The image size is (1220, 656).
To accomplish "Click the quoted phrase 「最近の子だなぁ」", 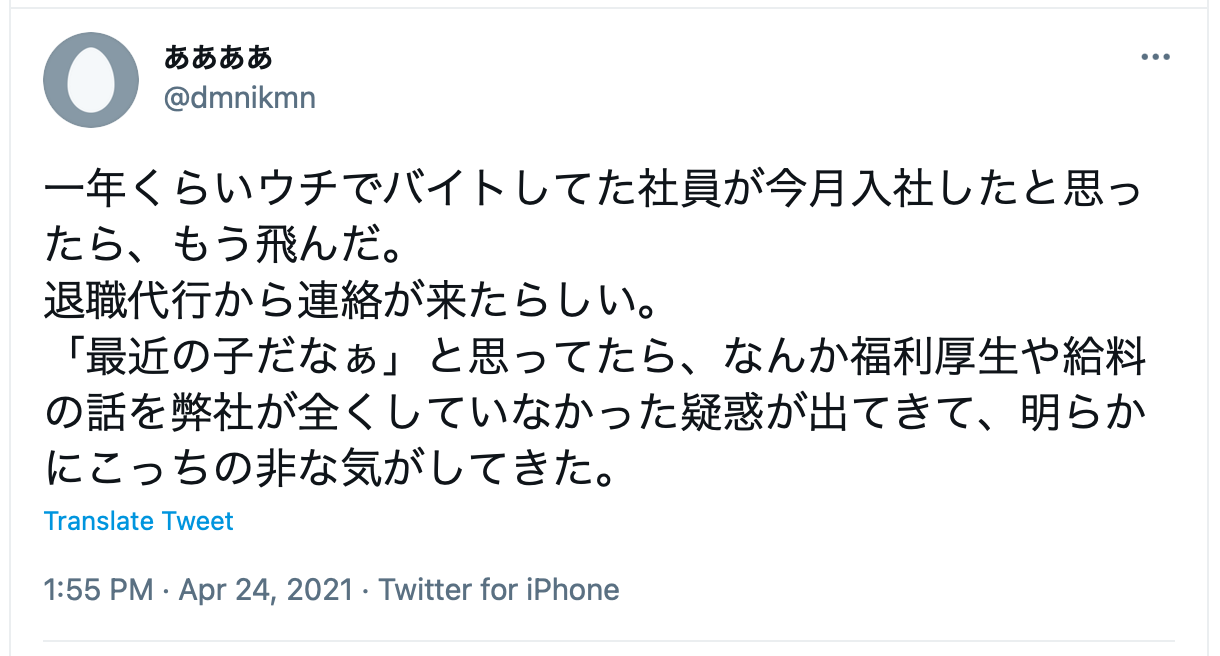I will (x=226, y=357).
